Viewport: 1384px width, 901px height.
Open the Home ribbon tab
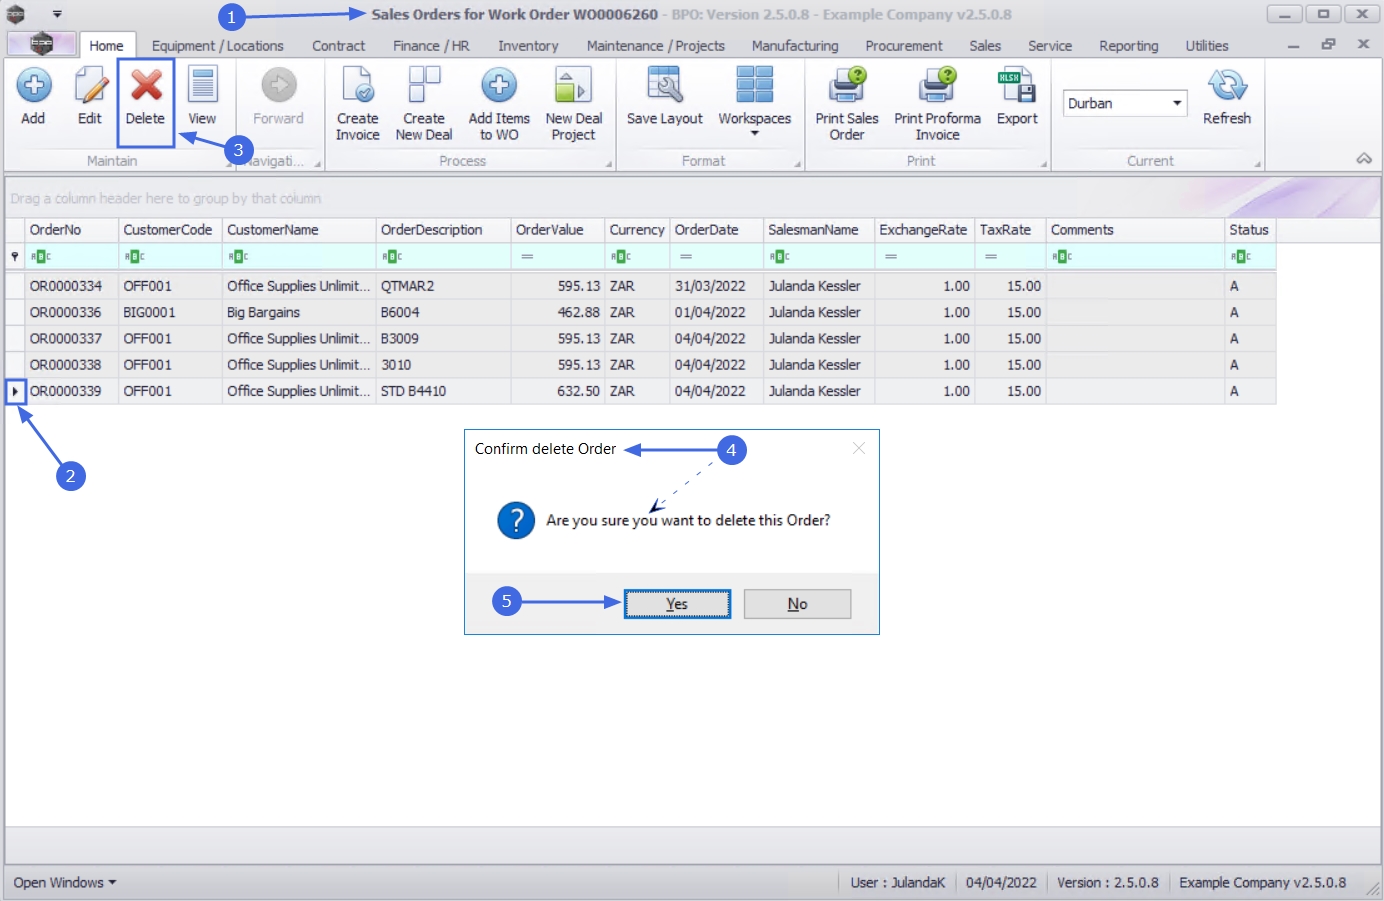point(106,46)
